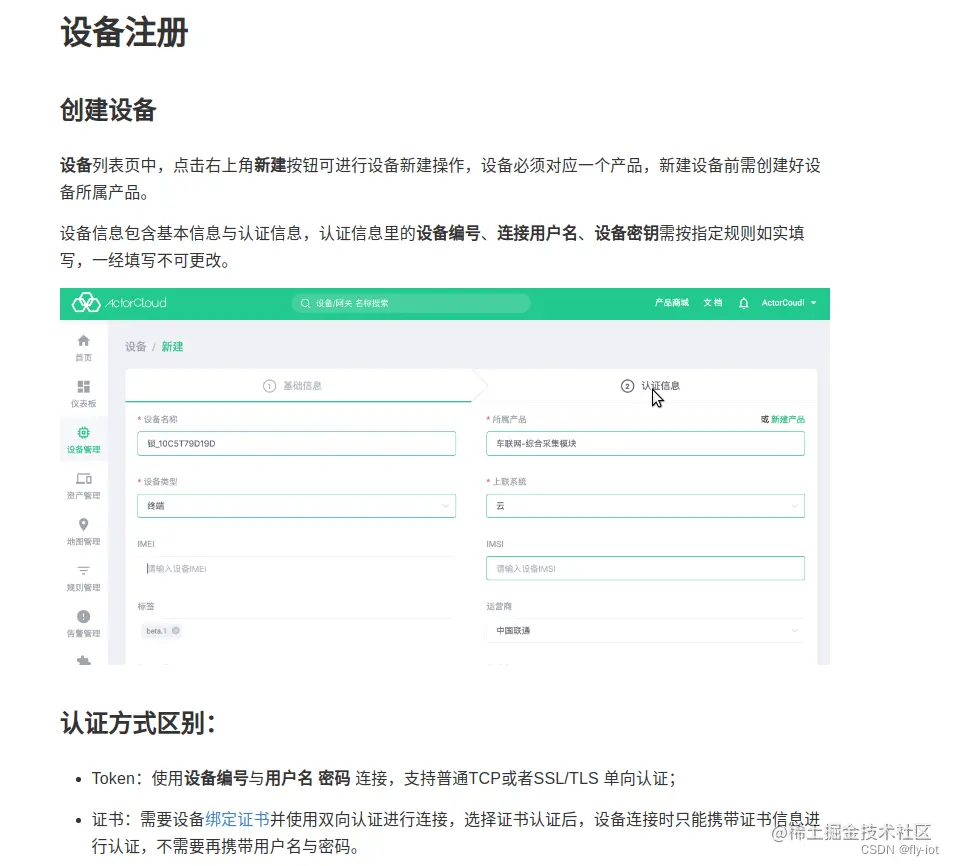Viewport: 955px width, 866px height.
Task: Click the search magnifier in search bar
Action: coord(305,303)
